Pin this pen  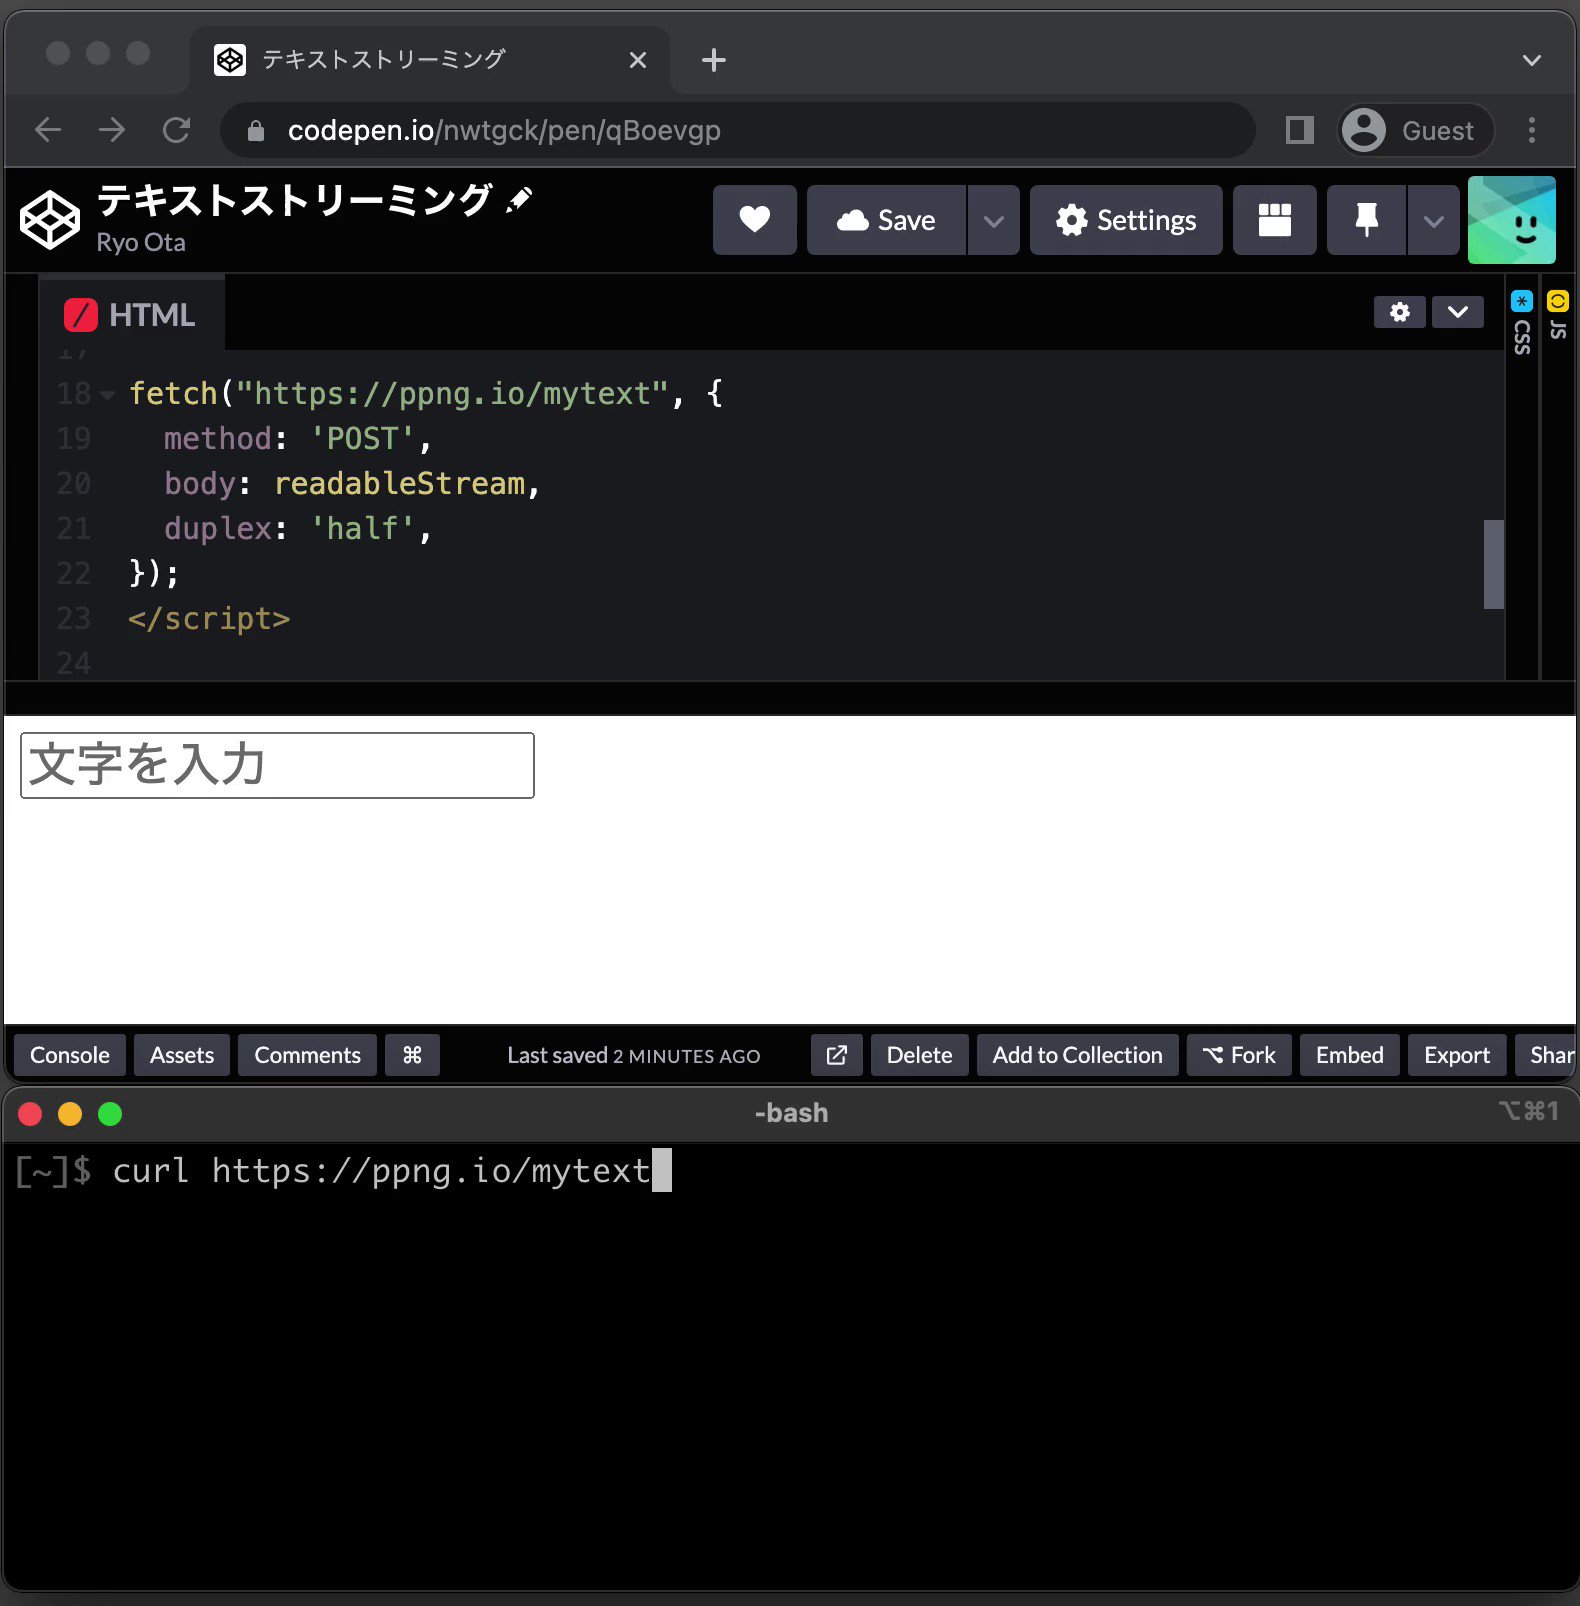point(1367,220)
